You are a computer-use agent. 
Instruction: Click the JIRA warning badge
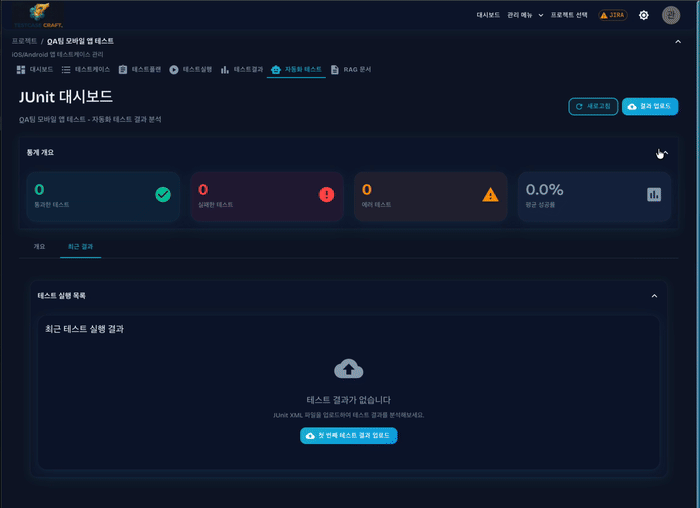tap(611, 15)
